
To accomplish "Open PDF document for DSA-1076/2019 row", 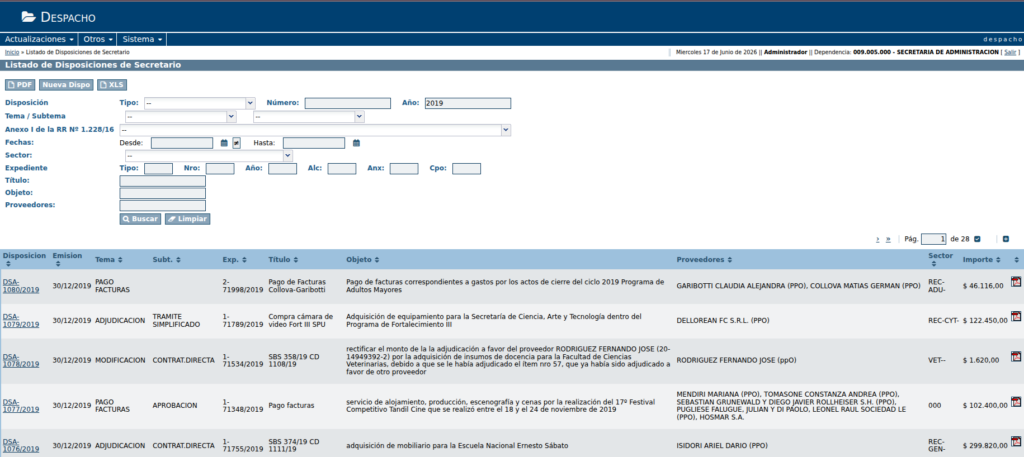I will 1016,441.
